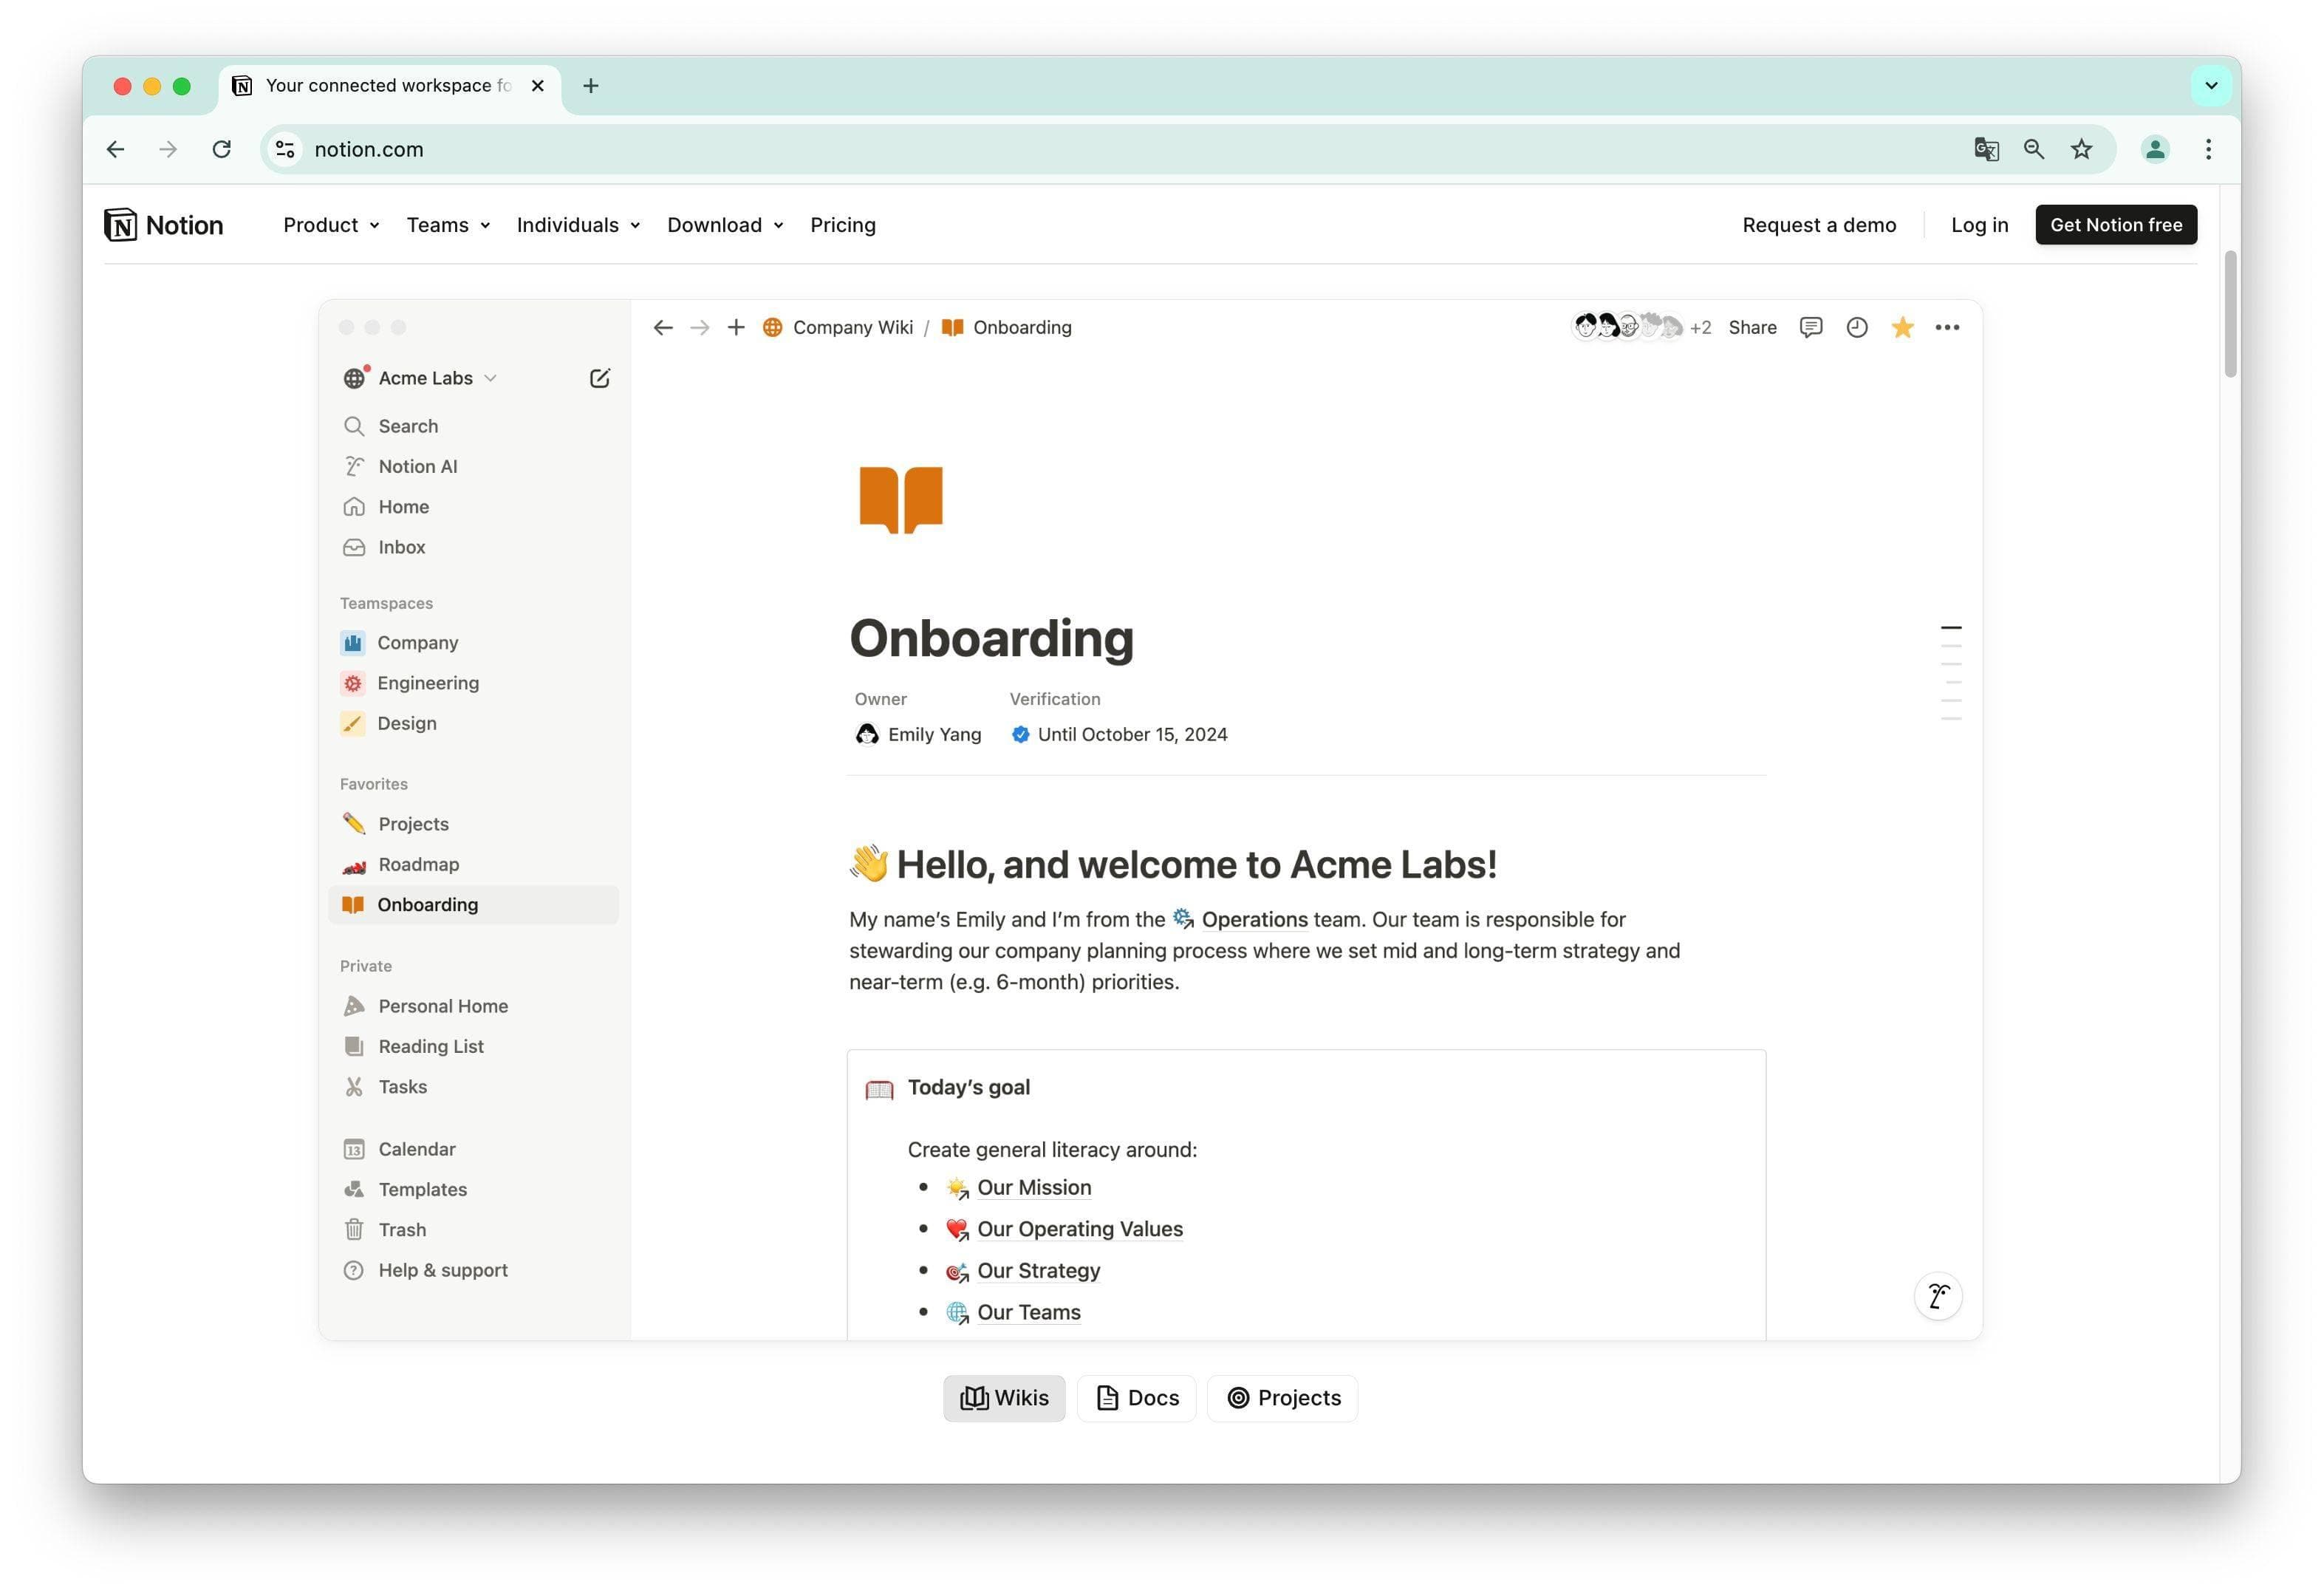Open the three-dot page options menu
This screenshot has width=2324, height=1593.
click(x=1947, y=327)
